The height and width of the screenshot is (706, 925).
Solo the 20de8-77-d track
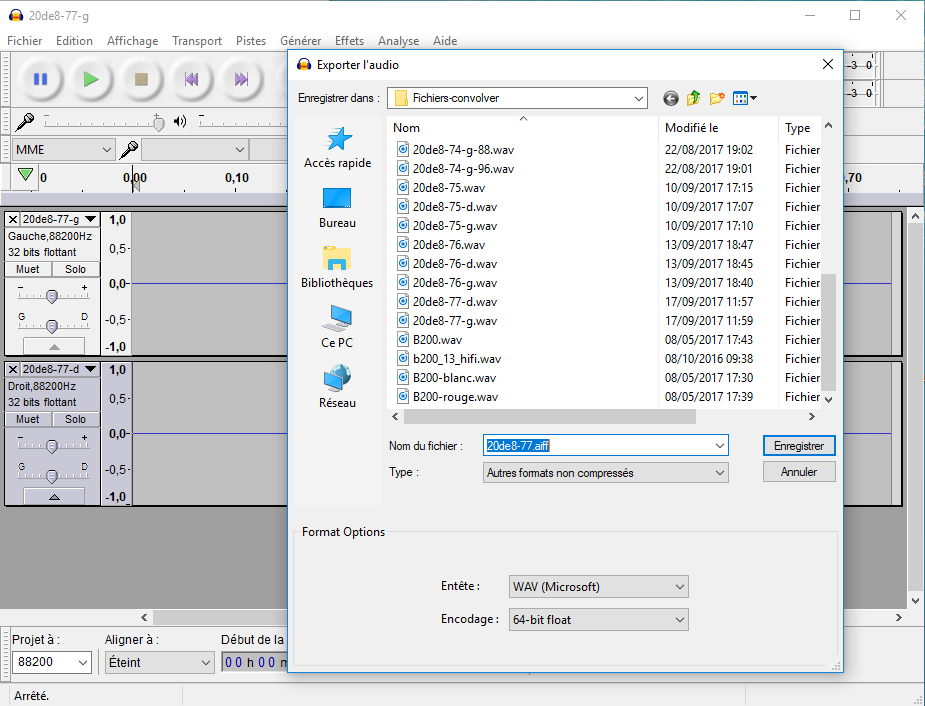pyautogui.click(x=76, y=419)
